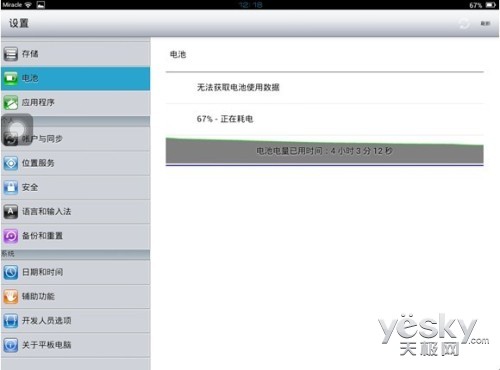This screenshot has height=370, width=500.
Task: Open the purple 备份和重置 icon
Action: 11,236
